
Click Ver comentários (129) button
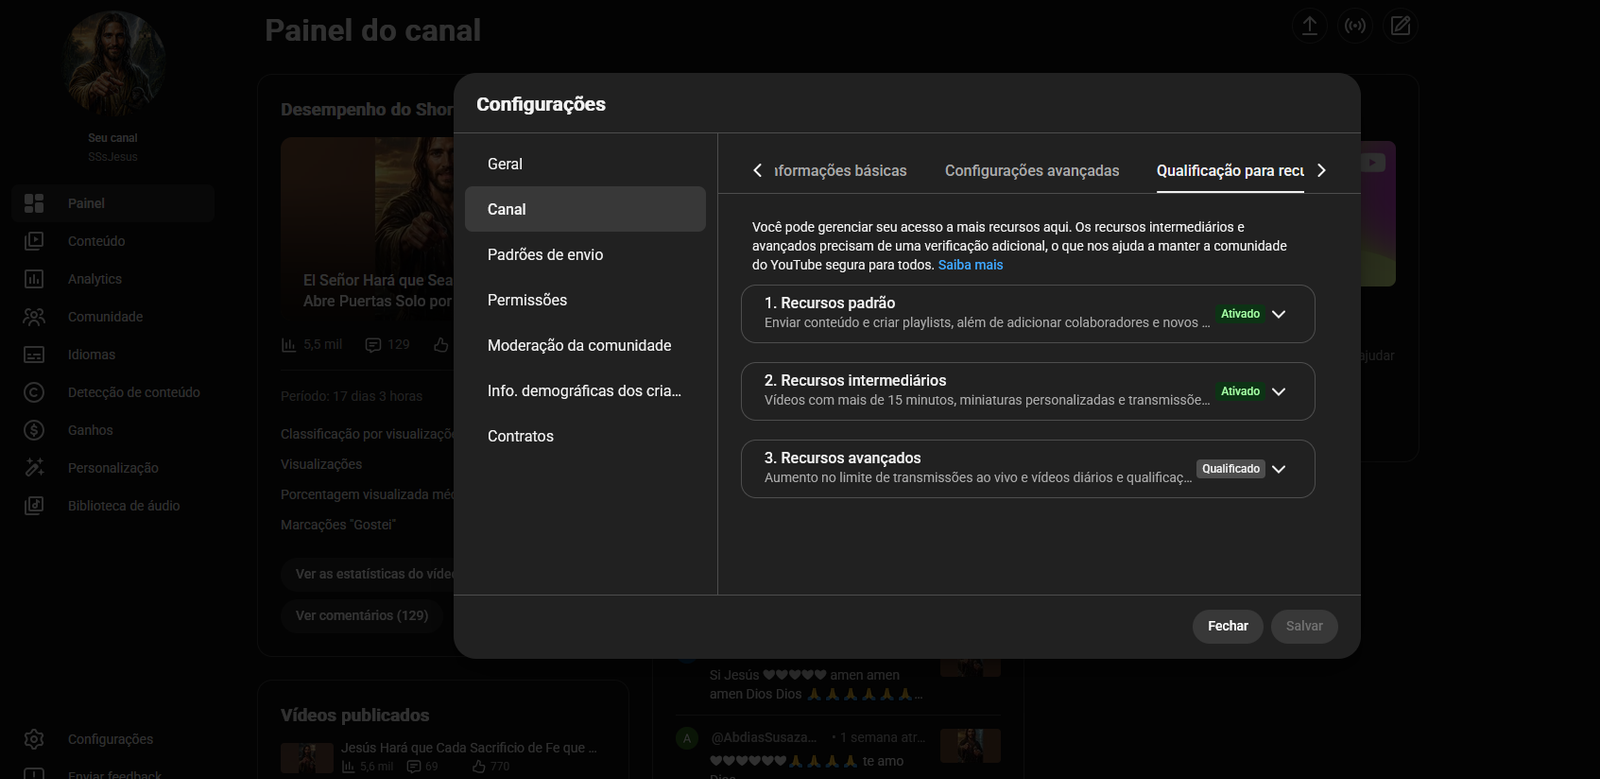tap(362, 615)
